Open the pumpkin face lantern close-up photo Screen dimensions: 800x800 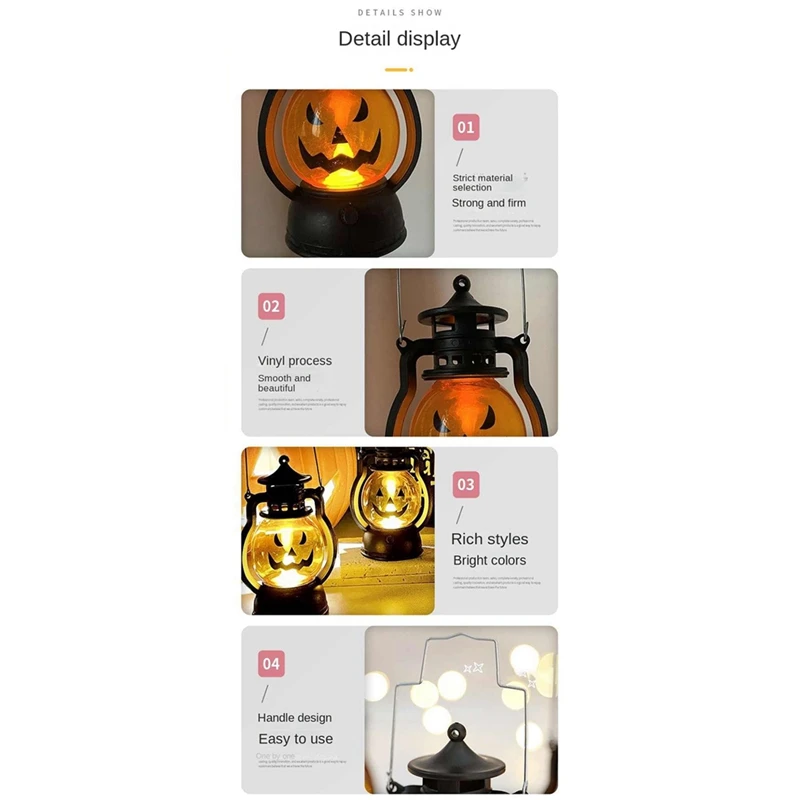[x=338, y=173]
